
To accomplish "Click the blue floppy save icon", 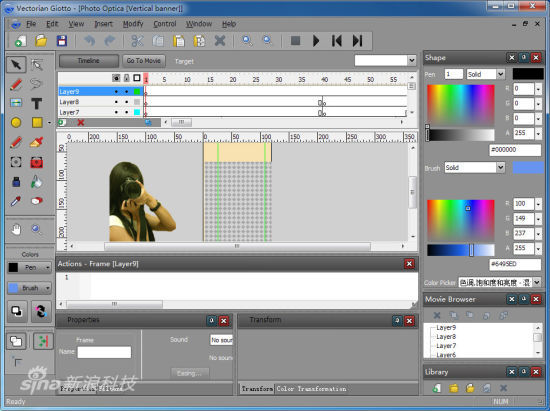I will (x=62, y=41).
